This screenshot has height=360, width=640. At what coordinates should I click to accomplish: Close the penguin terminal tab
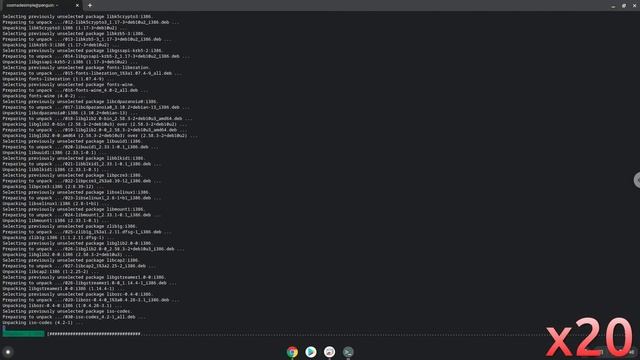(x=77, y=5)
